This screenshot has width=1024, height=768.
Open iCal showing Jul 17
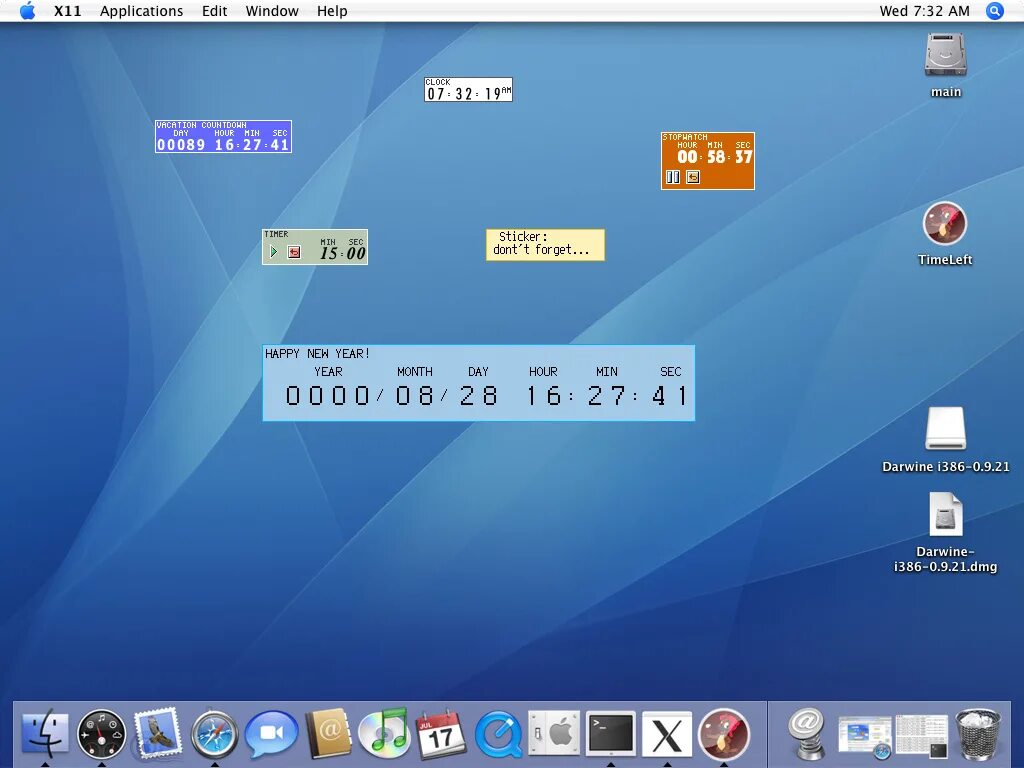coord(441,733)
